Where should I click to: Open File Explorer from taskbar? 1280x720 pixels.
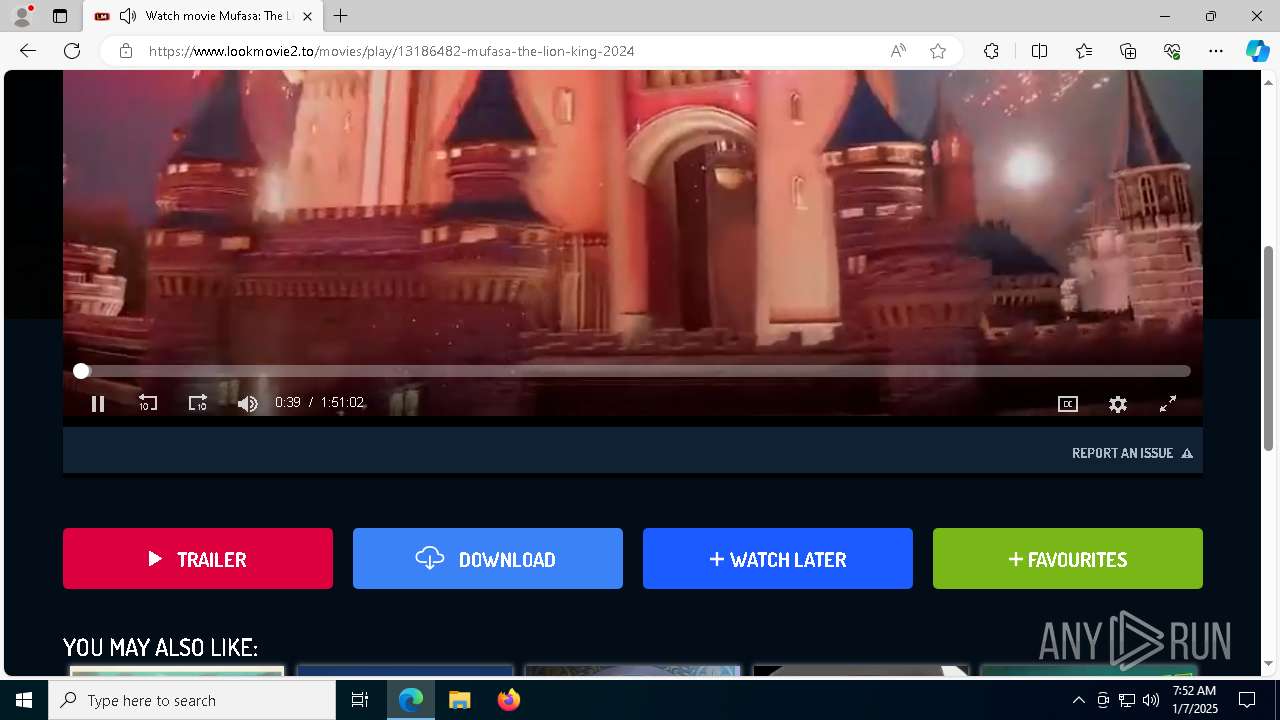tap(459, 700)
